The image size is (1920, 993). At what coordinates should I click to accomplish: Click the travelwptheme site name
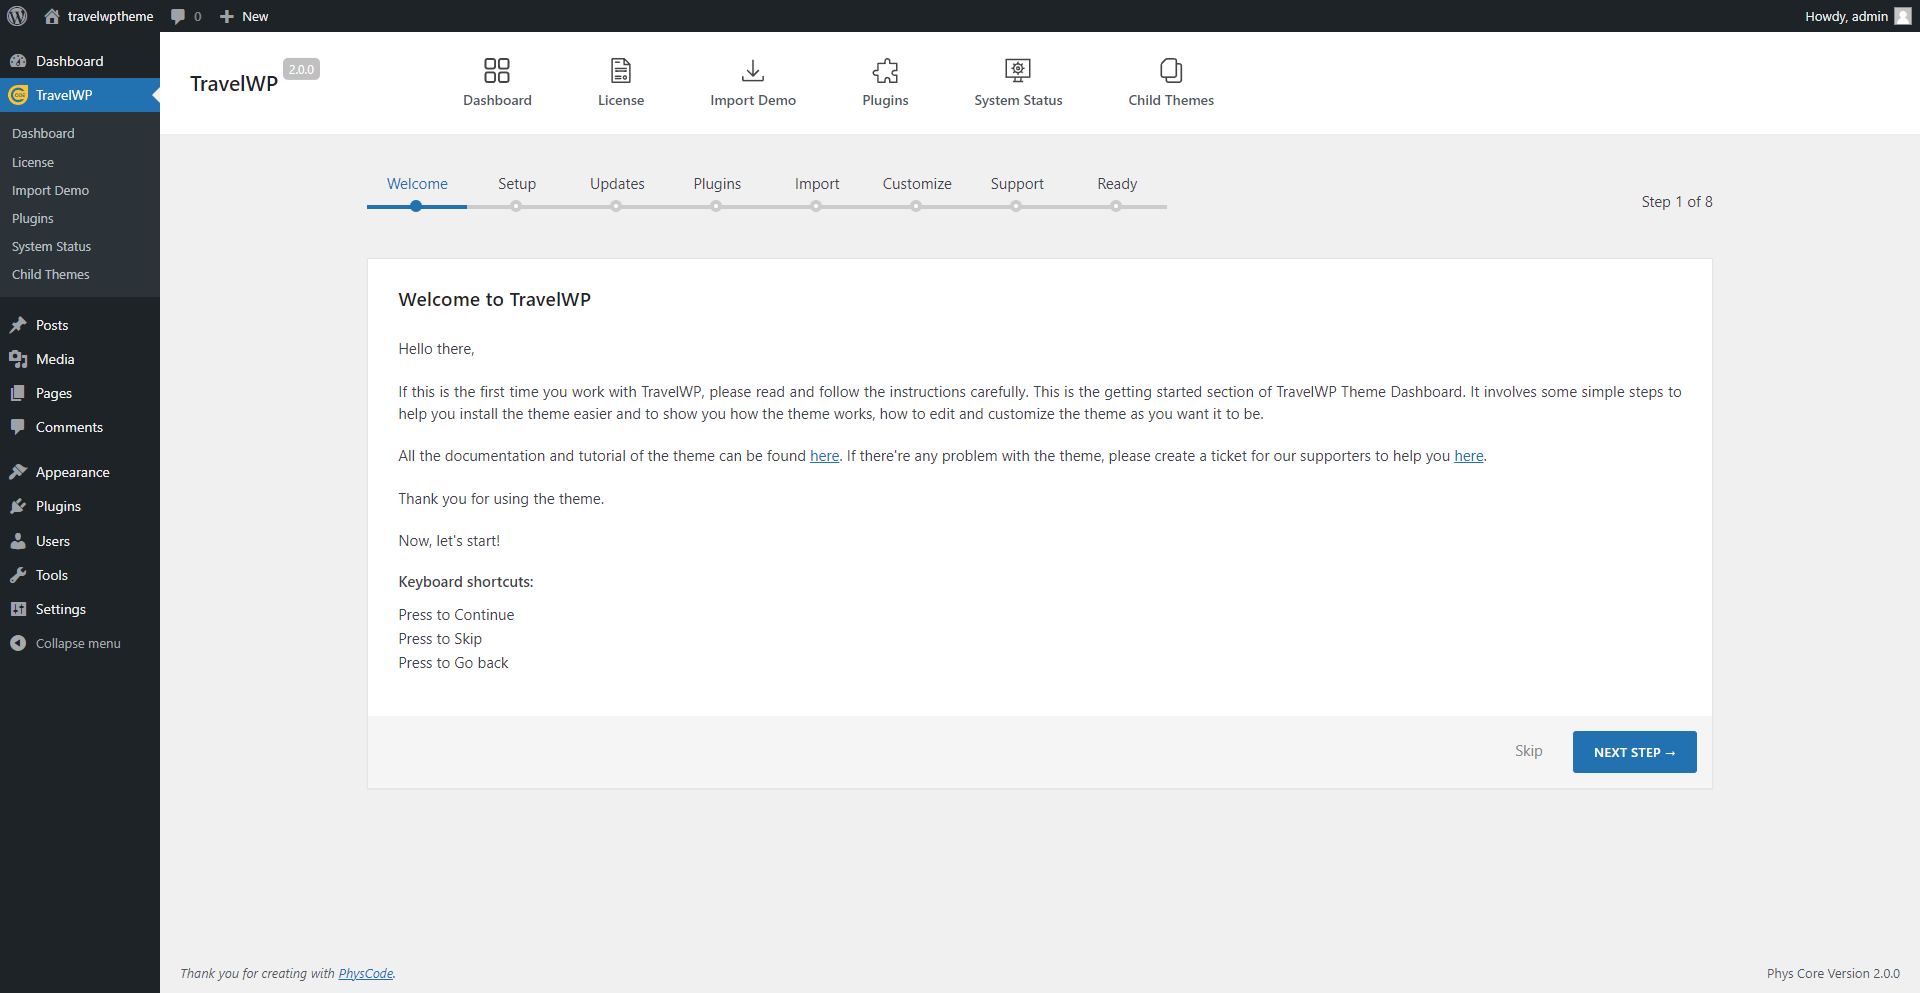coord(110,16)
